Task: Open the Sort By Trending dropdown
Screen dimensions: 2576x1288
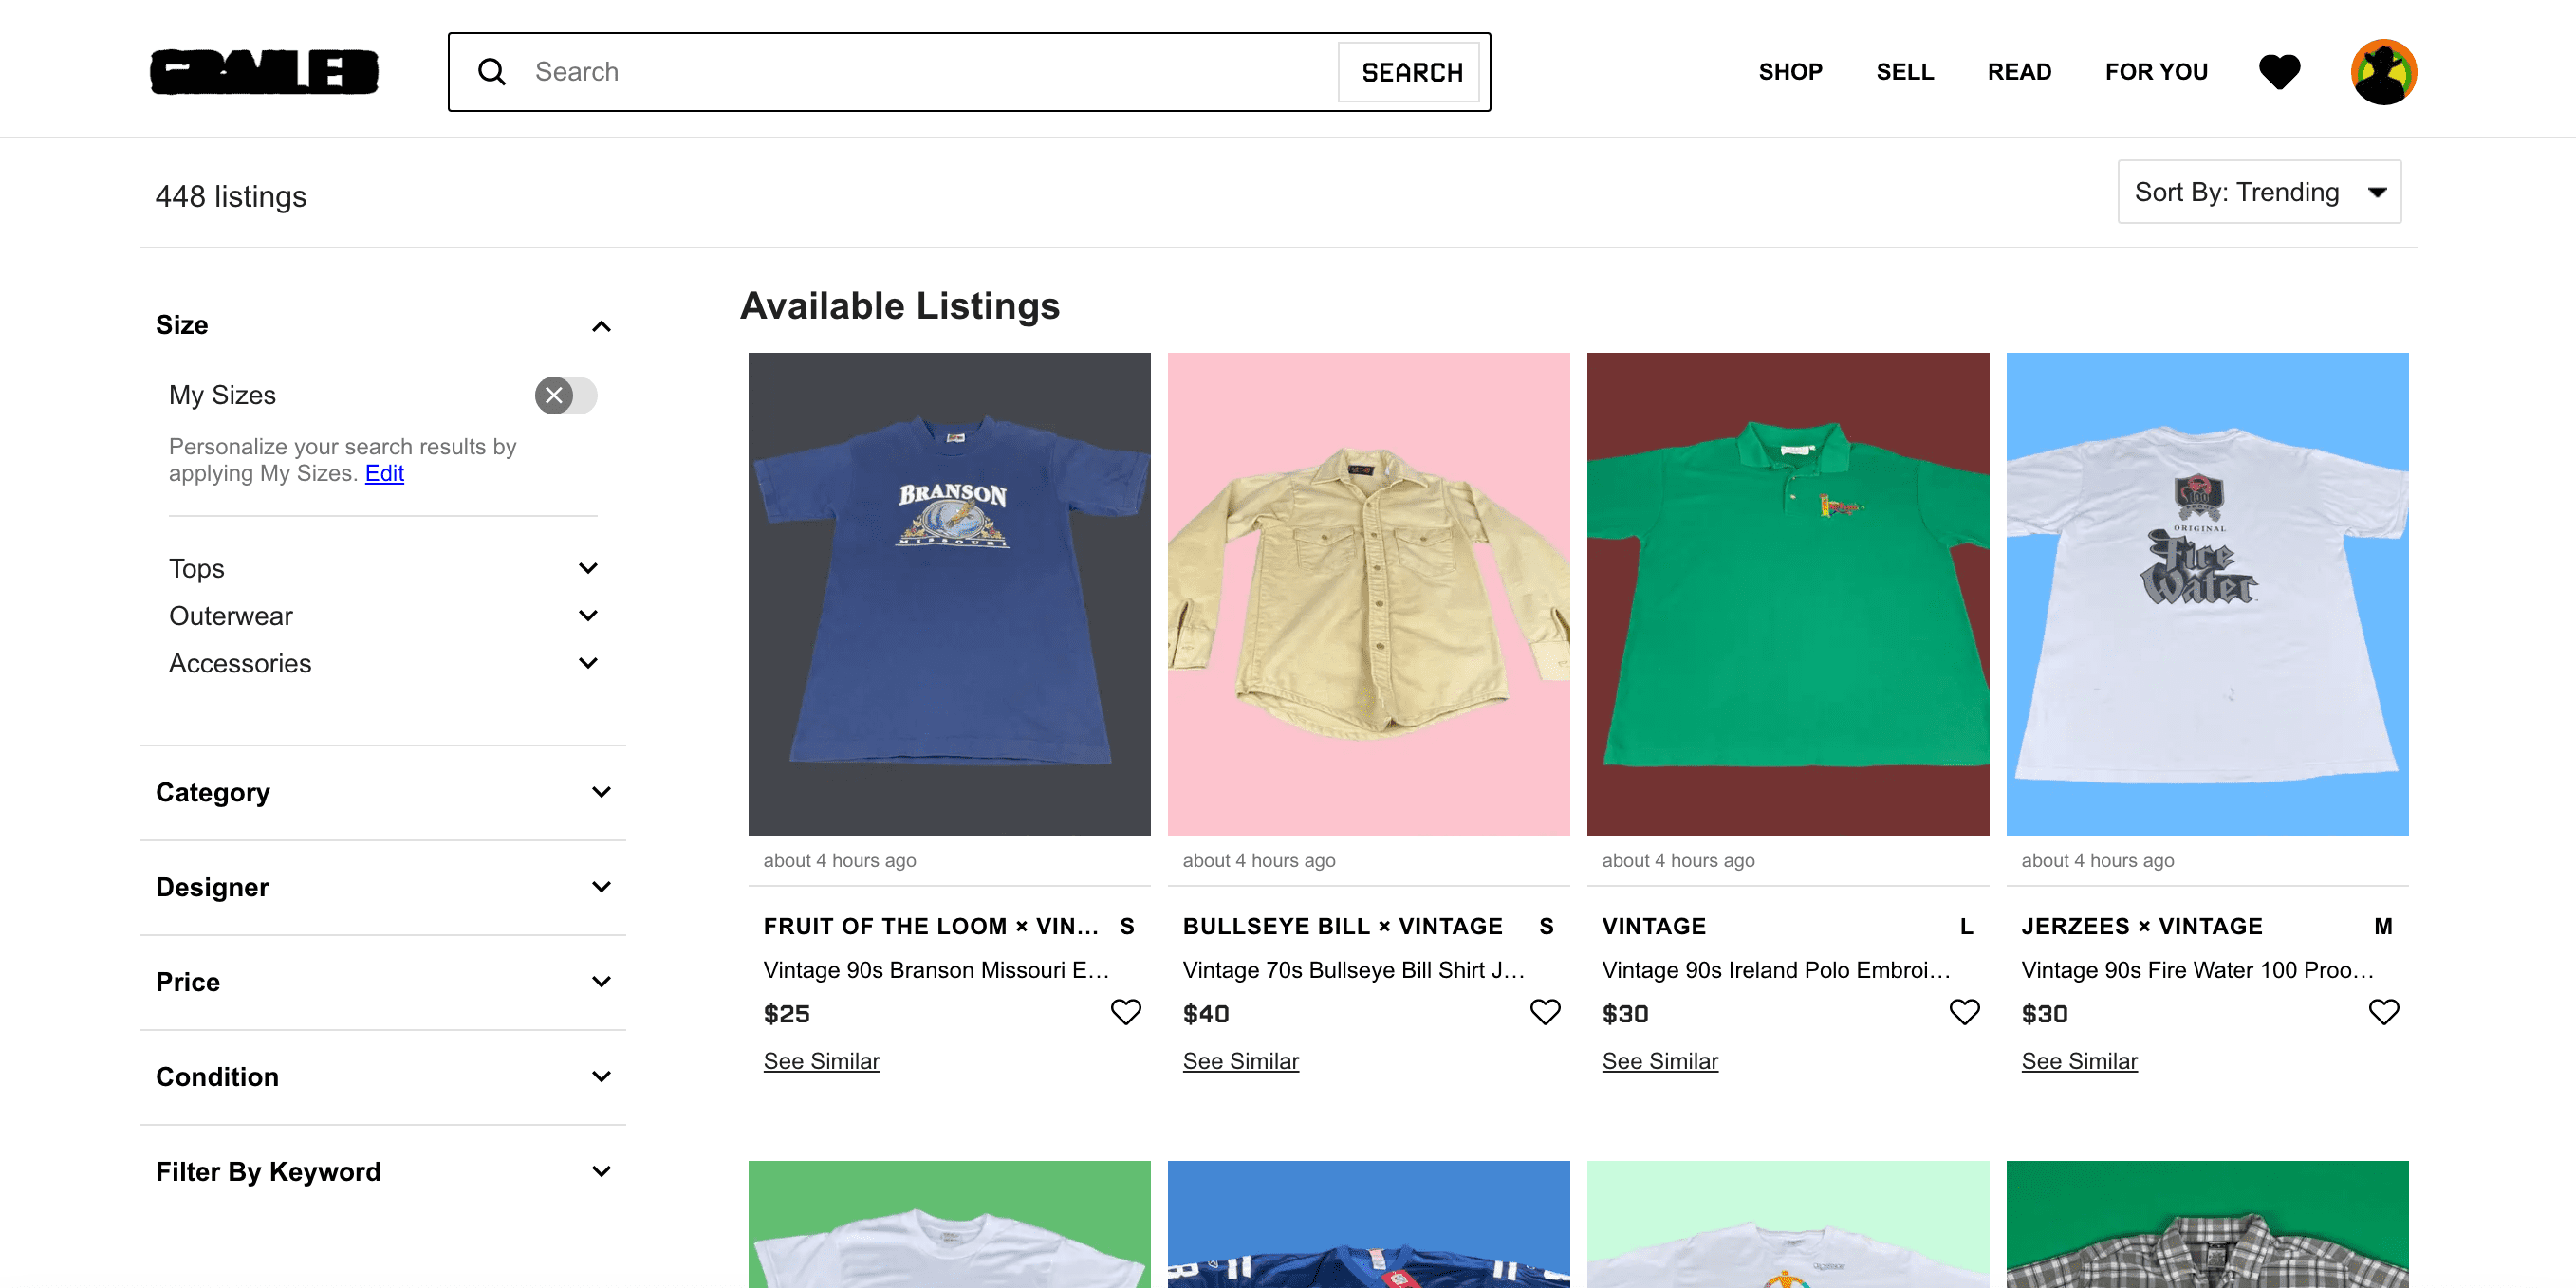Action: [2258, 192]
